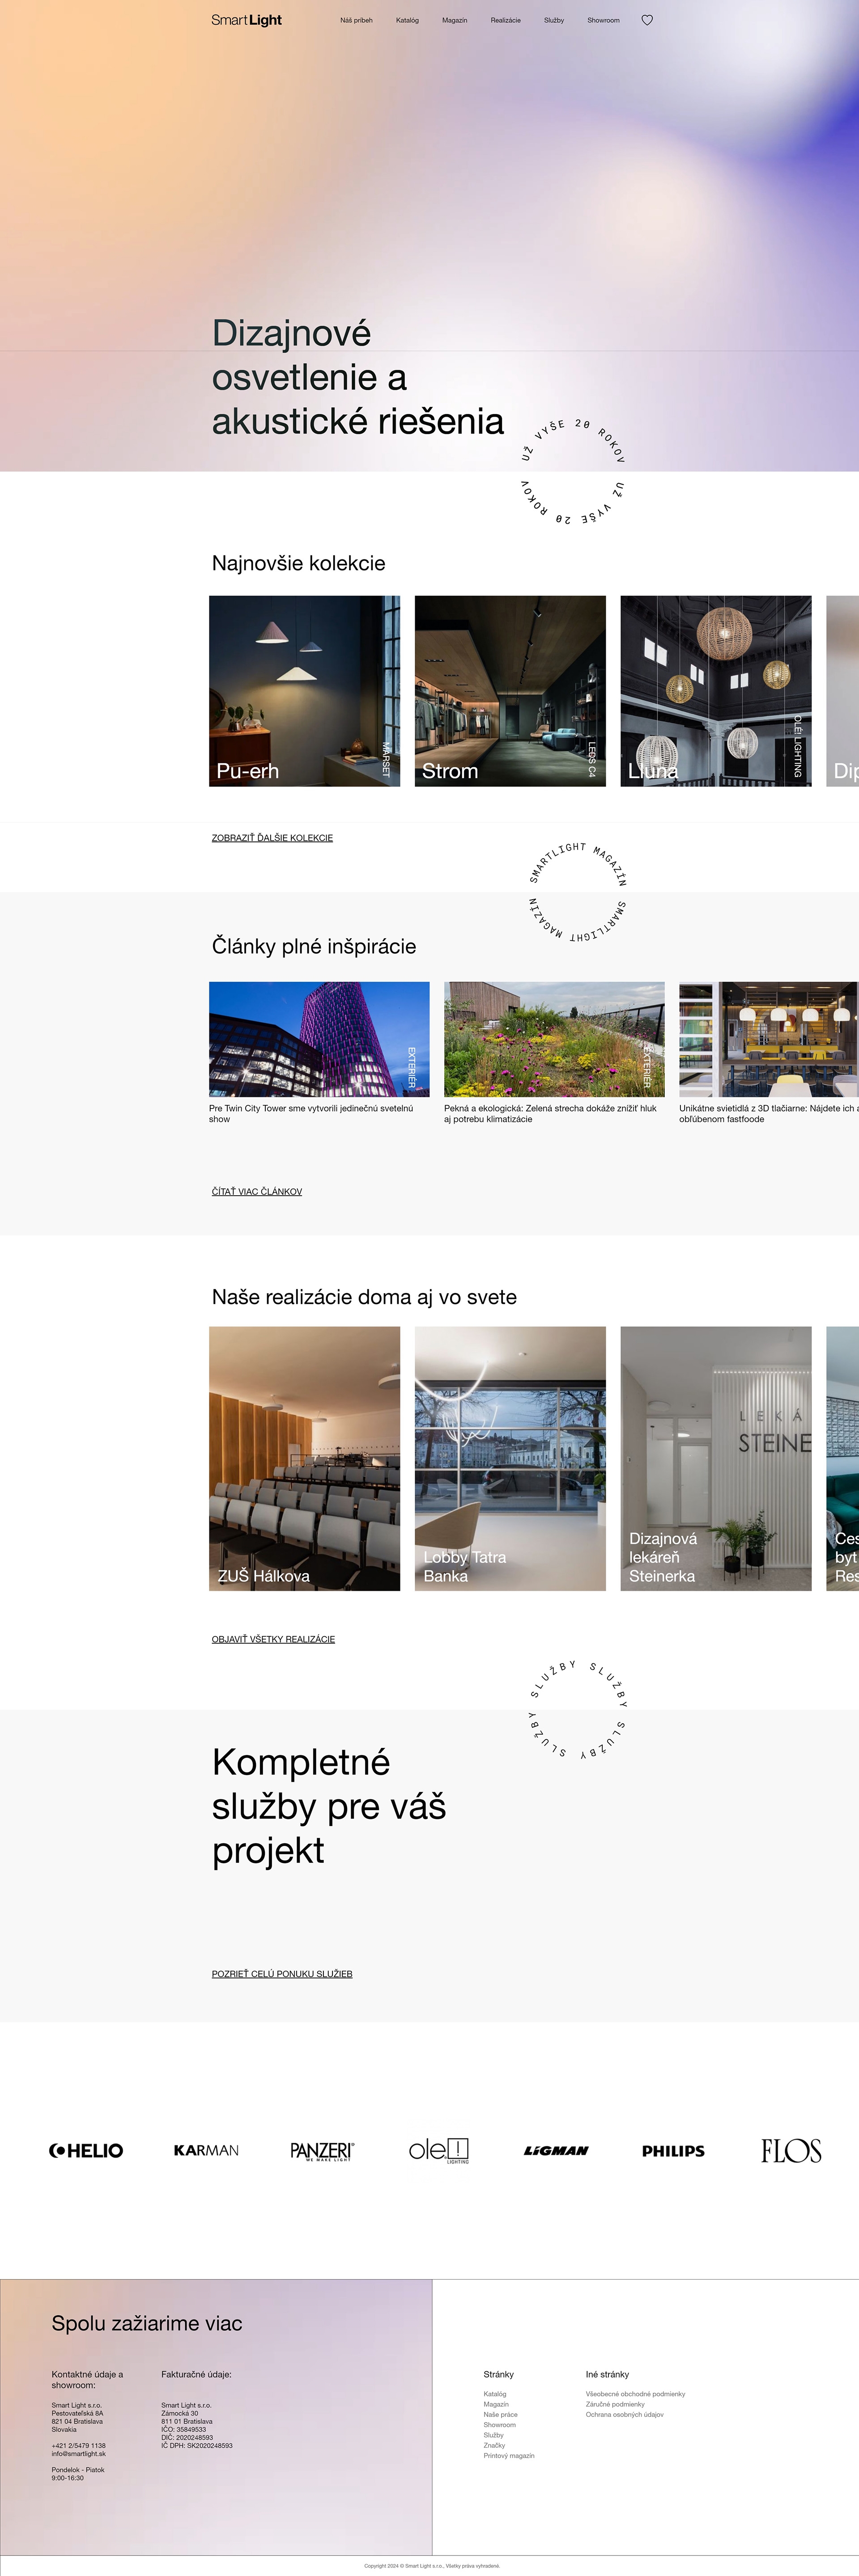Screen dimensions: 859x2576
Task: Click the 'Naše realizácie doma aj vo svete' heading
Action: click(365, 1297)
